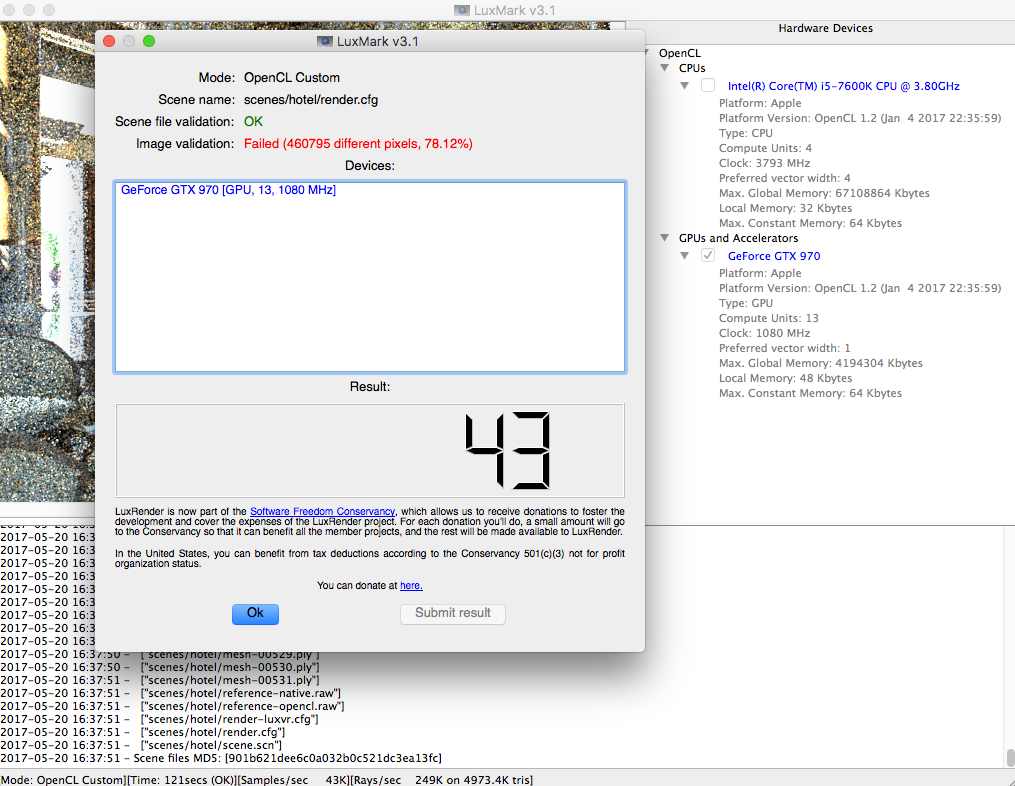Close the LuxMark result dialog

tap(109, 41)
